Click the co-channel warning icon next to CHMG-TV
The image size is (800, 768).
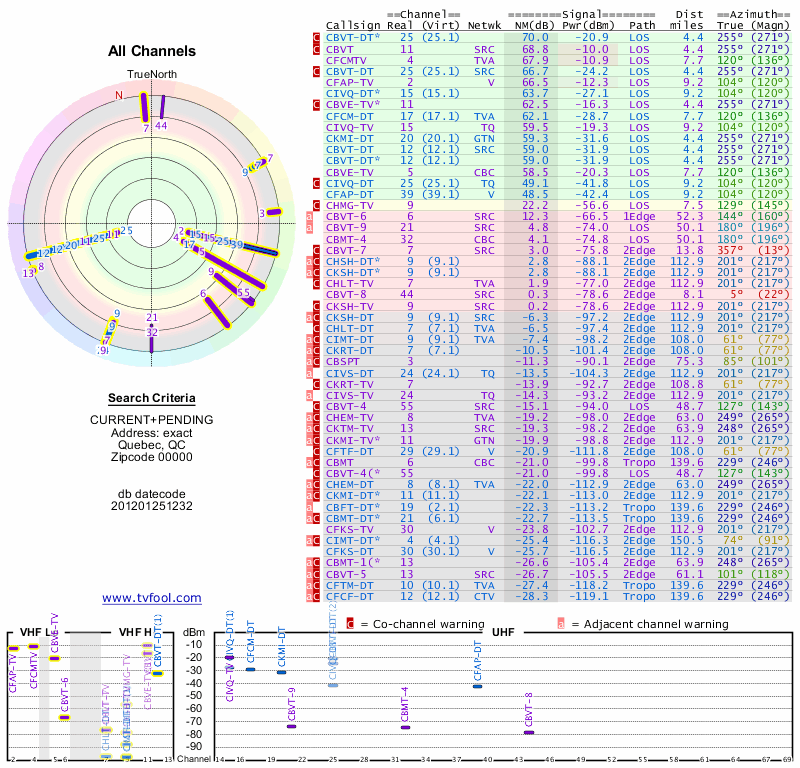click(316, 205)
